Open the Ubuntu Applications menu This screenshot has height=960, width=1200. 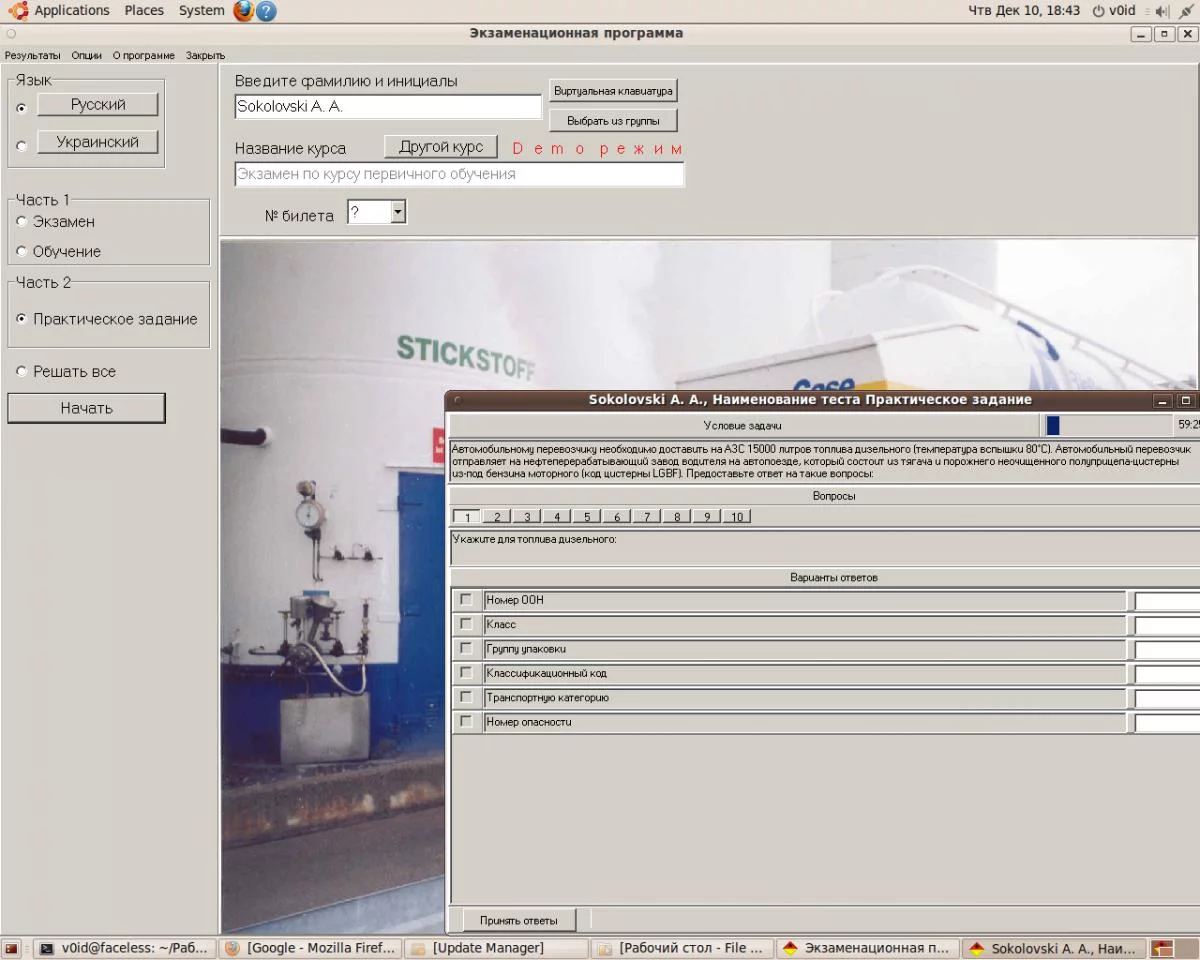(x=59, y=11)
